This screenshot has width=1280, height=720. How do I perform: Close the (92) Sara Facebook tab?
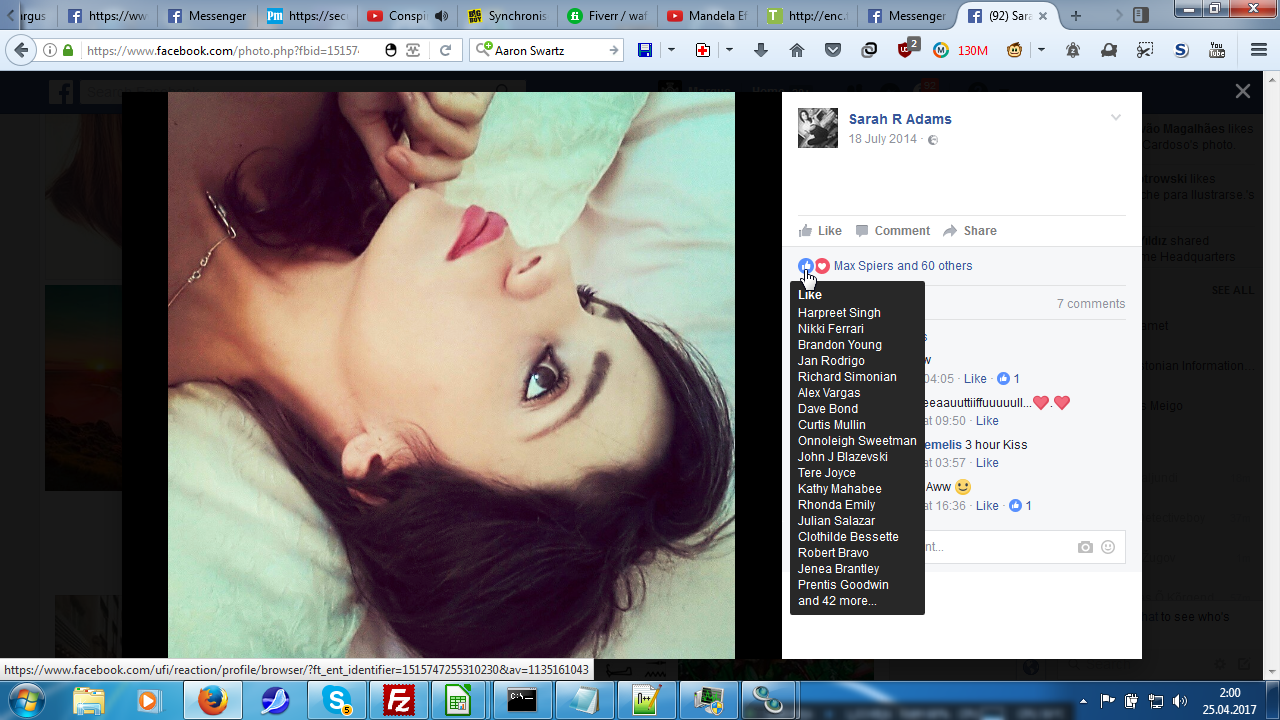click(1045, 16)
